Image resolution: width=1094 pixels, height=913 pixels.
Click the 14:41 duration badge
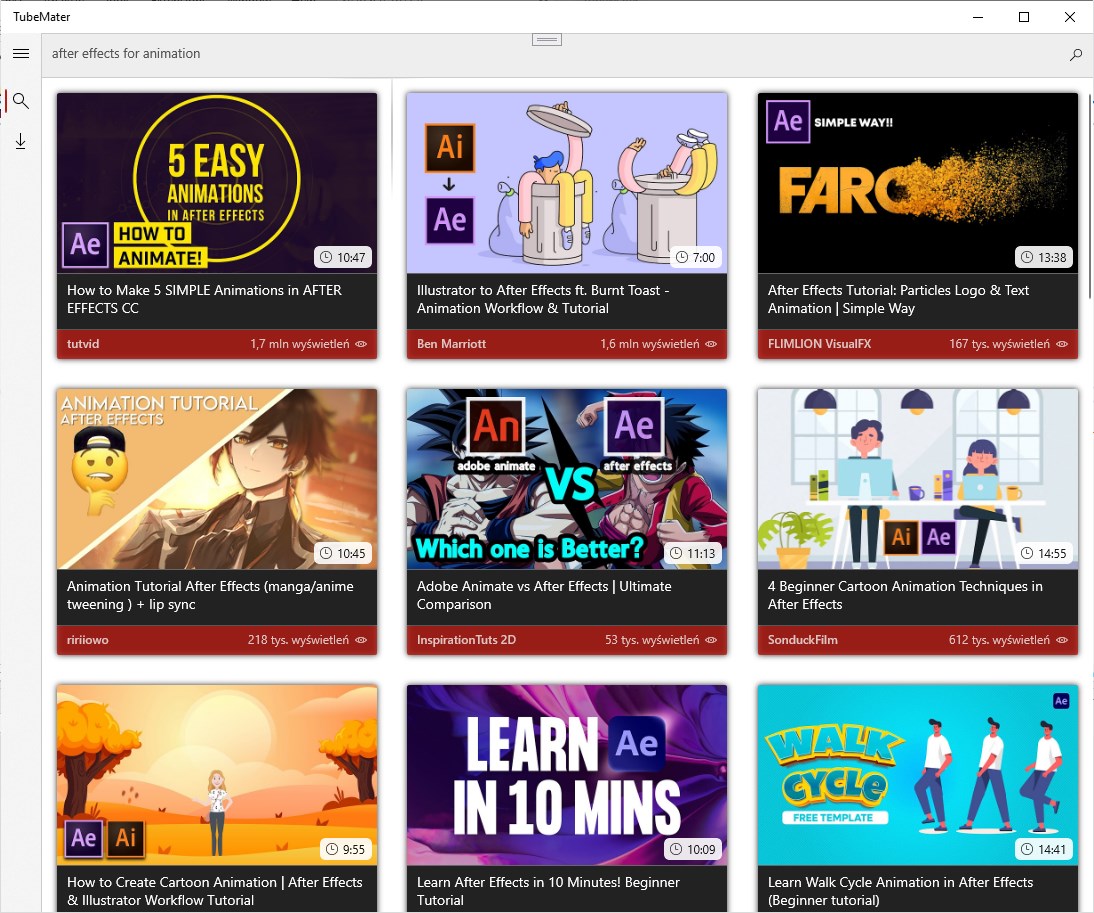tap(1043, 850)
